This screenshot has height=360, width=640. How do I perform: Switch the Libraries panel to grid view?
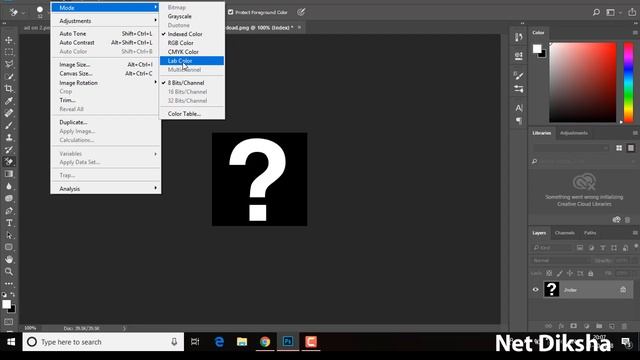(619, 148)
